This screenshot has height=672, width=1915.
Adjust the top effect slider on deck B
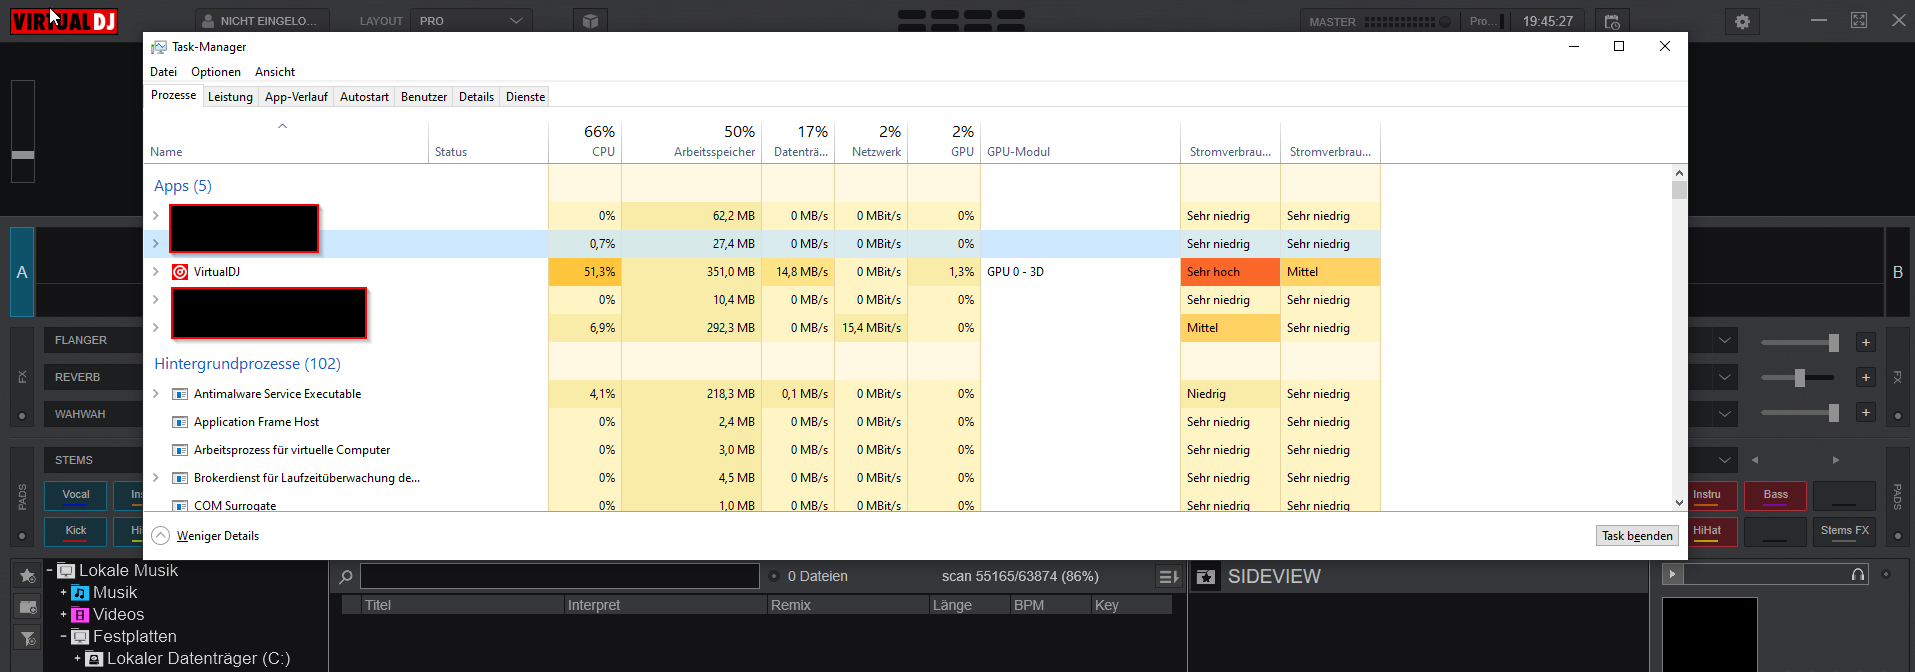point(1800,343)
